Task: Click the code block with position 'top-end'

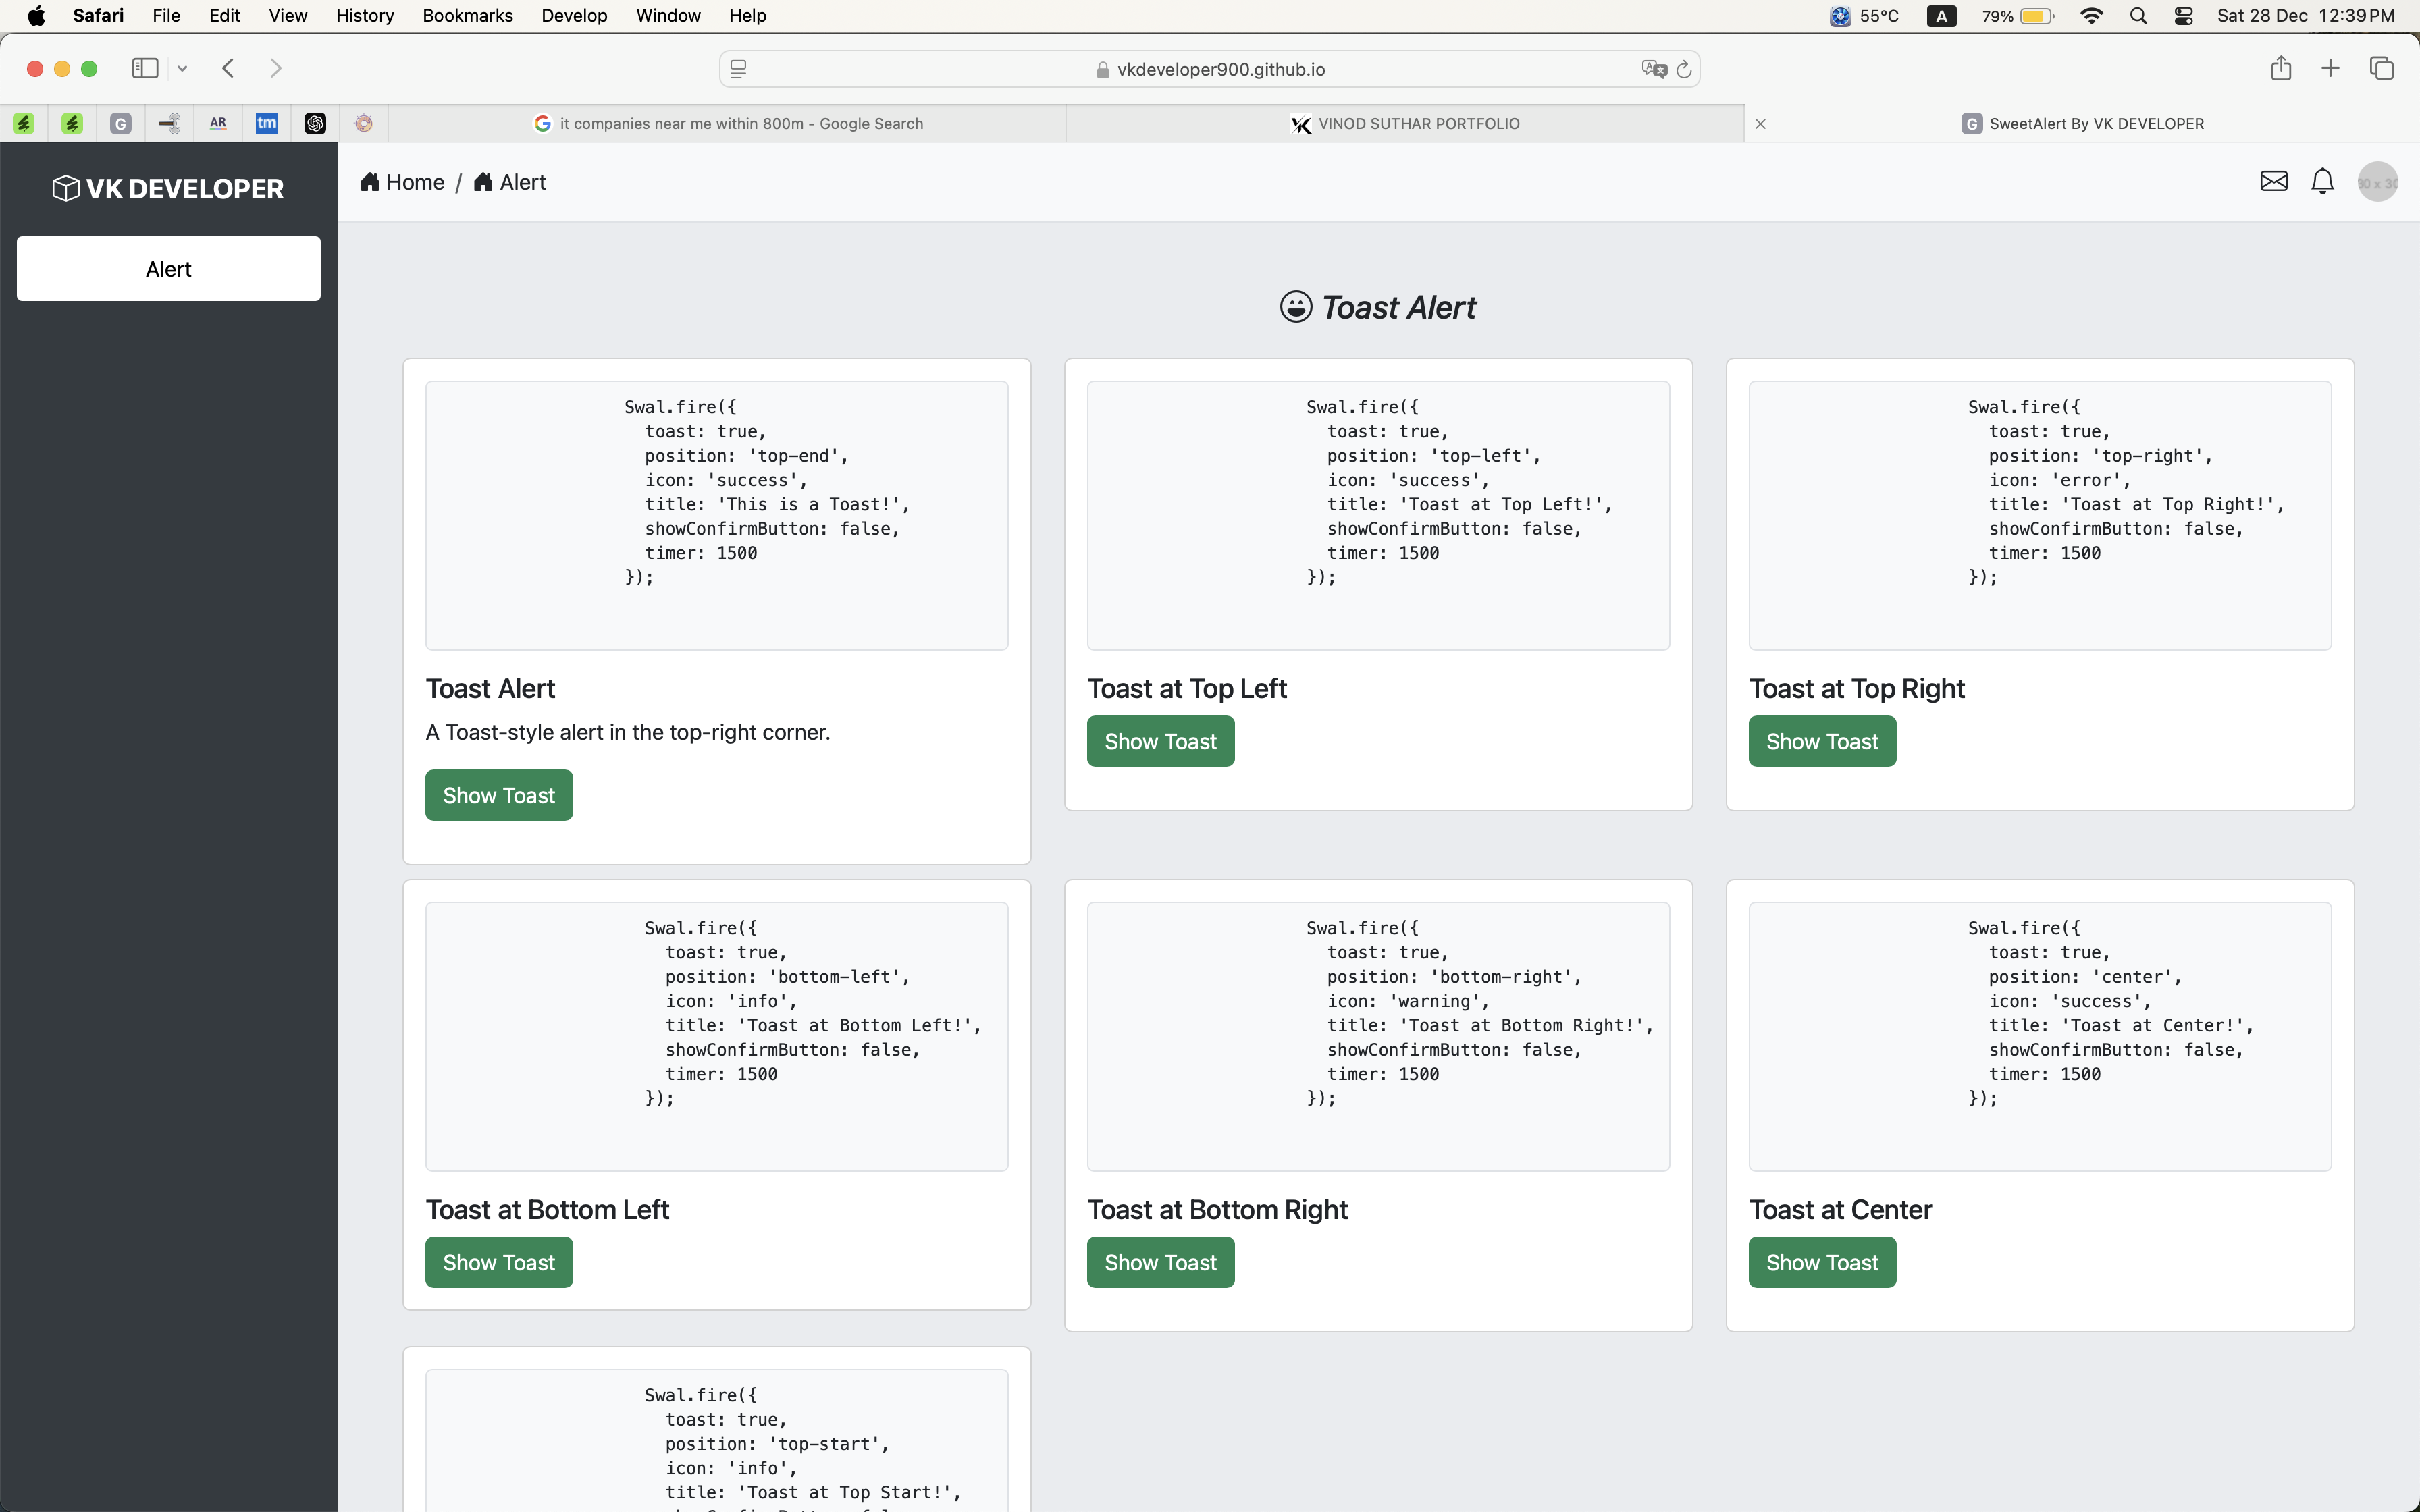Action: coord(716,515)
